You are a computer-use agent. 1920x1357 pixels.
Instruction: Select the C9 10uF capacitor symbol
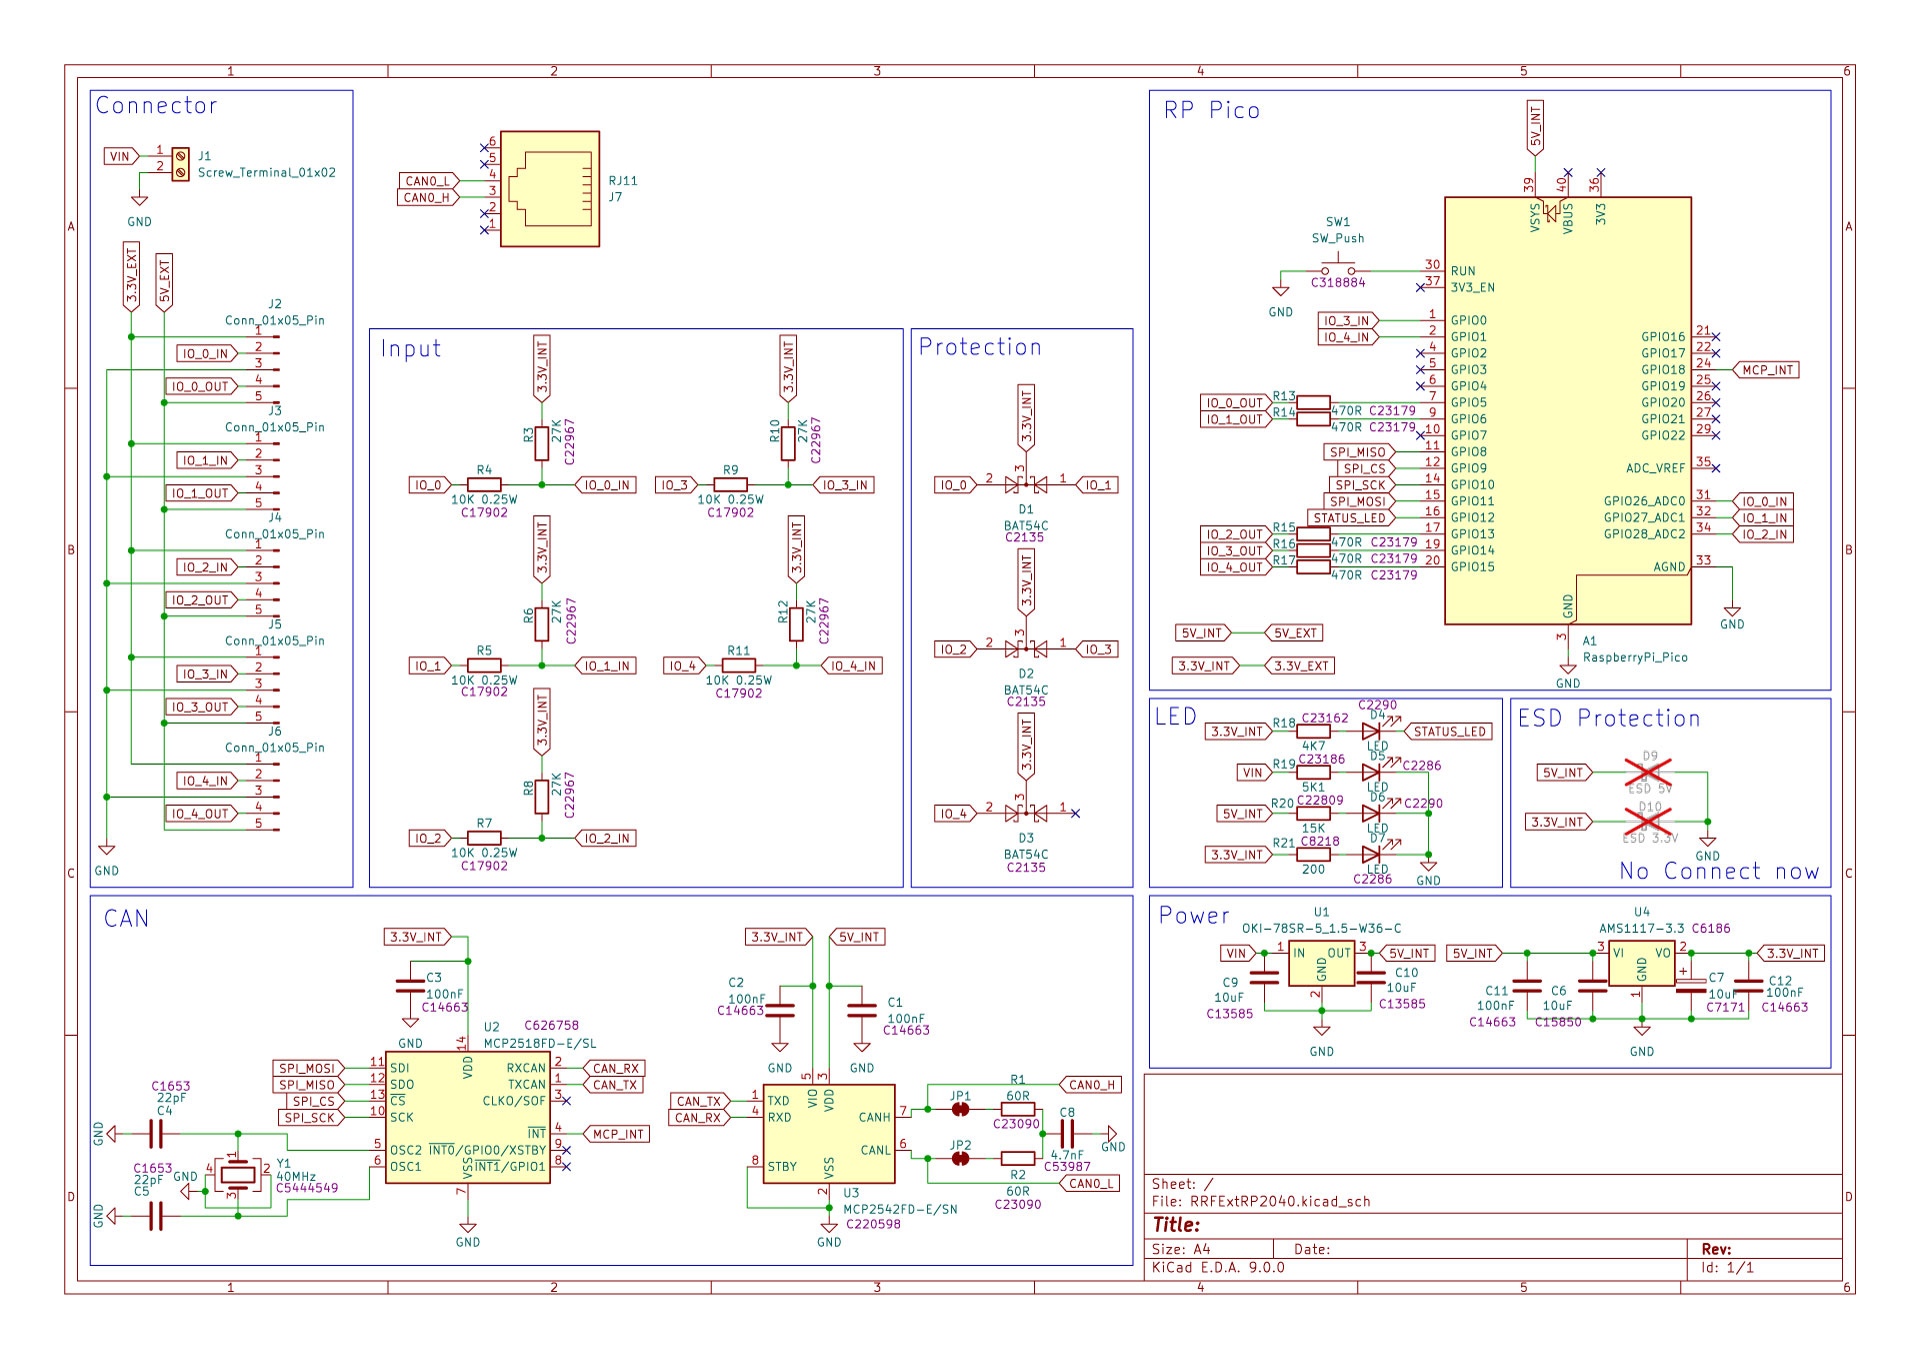coord(1264,978)
